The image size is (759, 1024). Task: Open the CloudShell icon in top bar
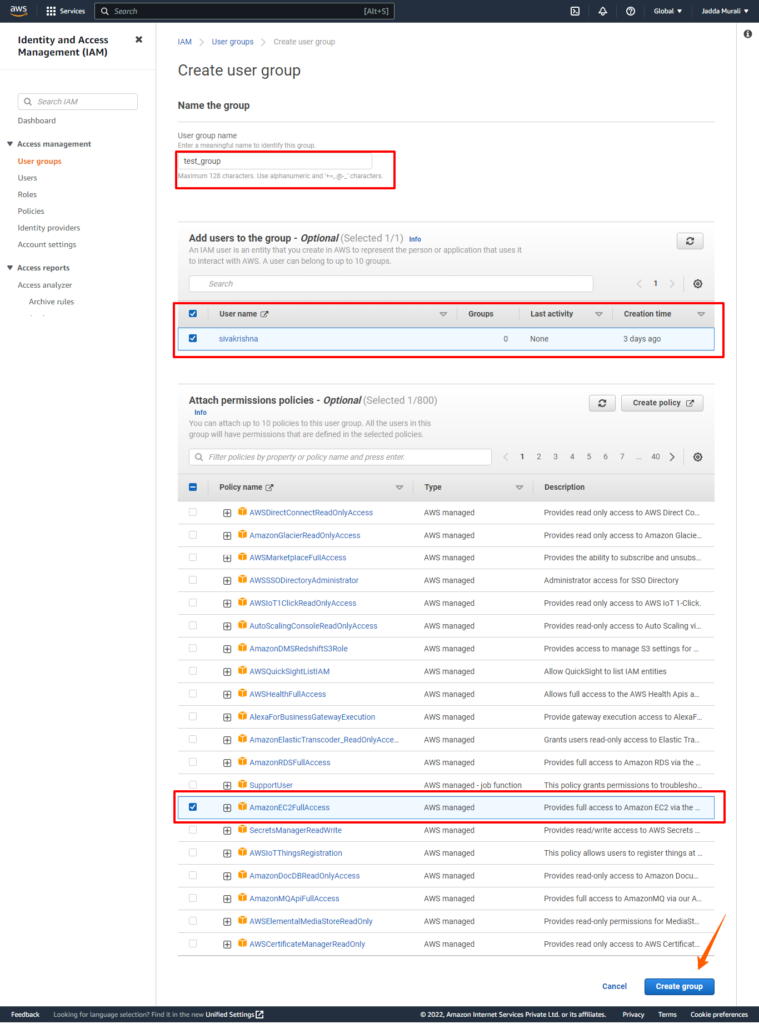(x=575, y=11)
